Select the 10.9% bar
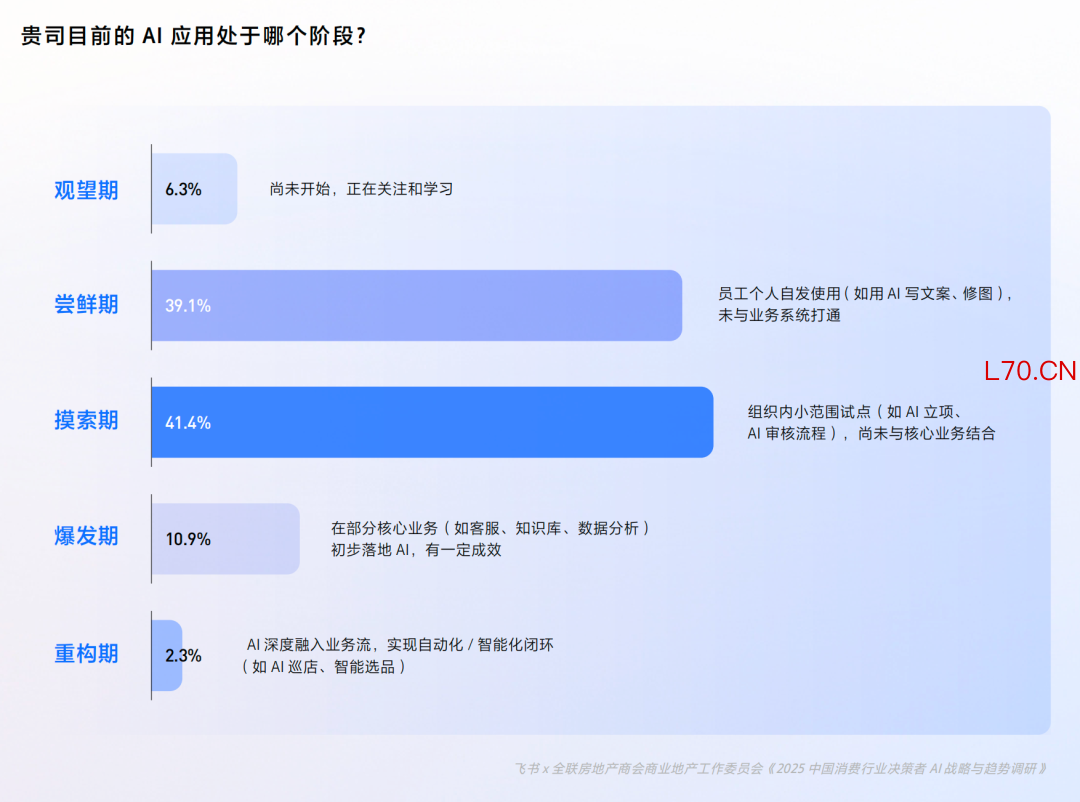This screenshot has height=802, width=1080. pyautogui.click(x=225, y=539)
